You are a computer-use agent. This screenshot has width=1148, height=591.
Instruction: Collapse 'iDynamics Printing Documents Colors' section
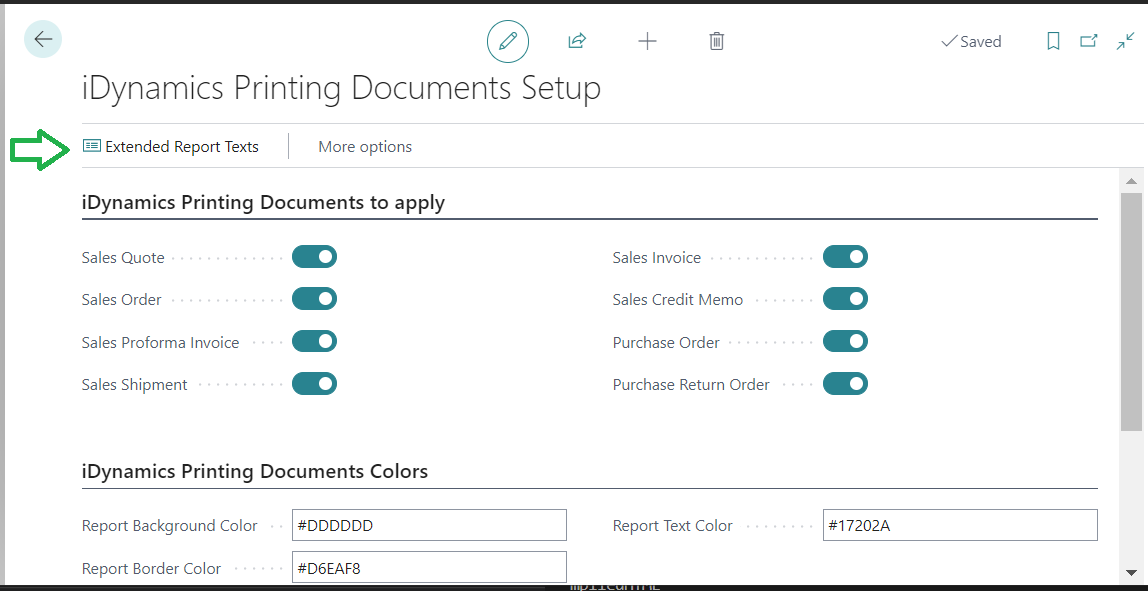255,471
